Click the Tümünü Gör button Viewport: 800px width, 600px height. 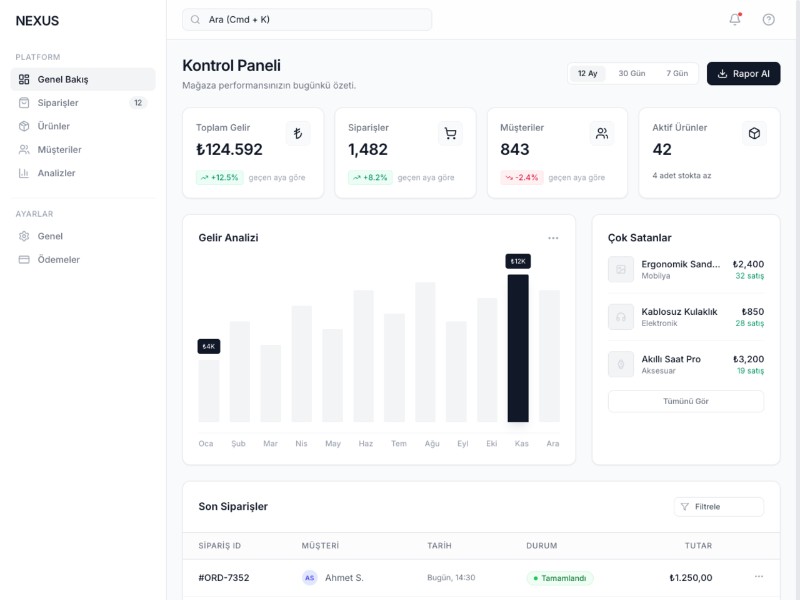(686, 401)
